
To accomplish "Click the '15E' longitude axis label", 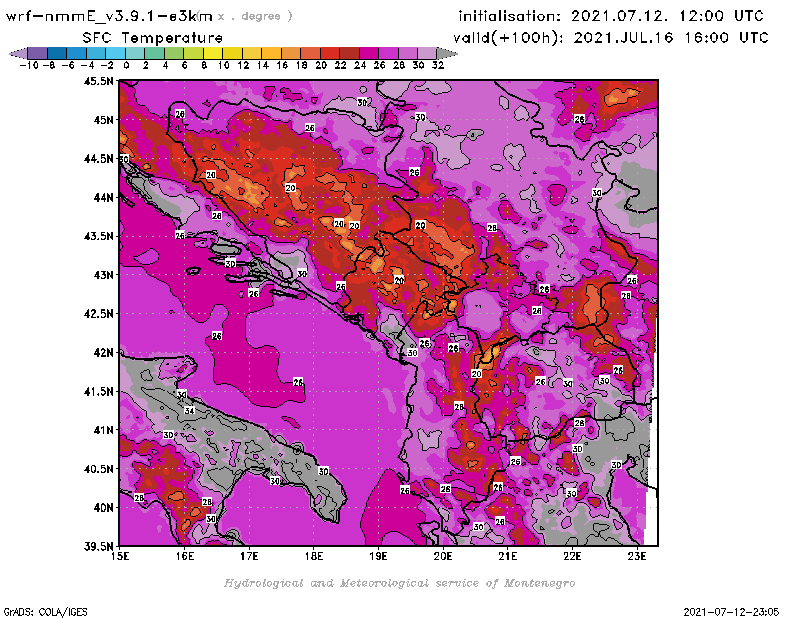I will click(x=120, y=556).
